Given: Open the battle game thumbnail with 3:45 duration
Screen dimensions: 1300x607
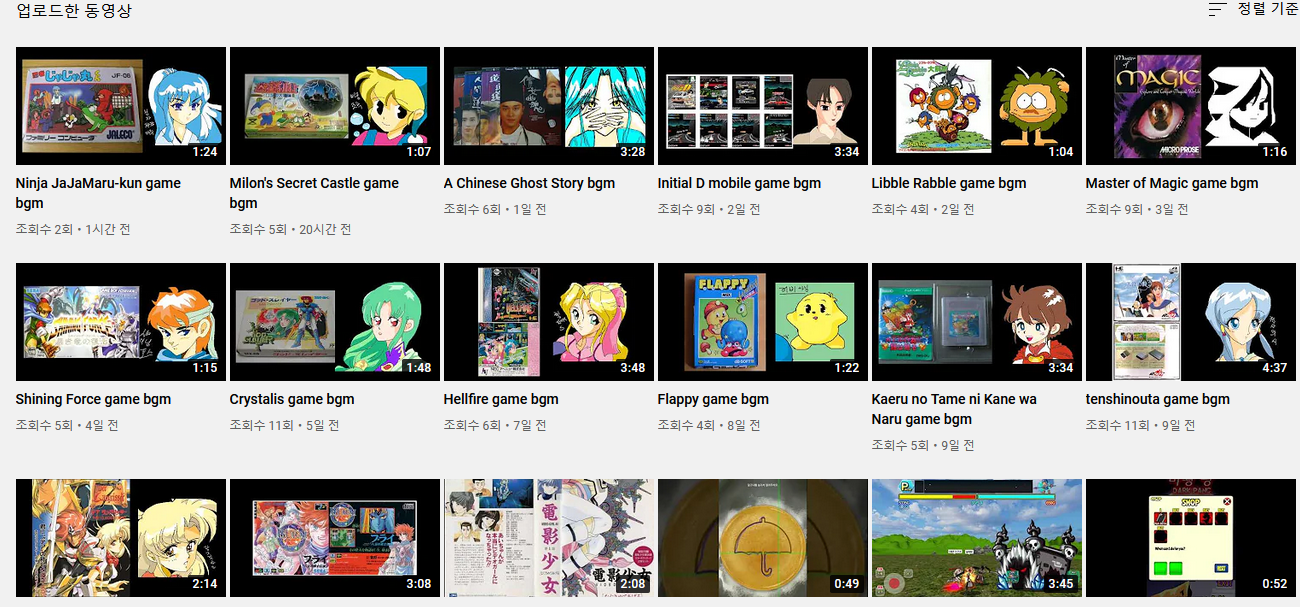Looking at the screenshot, I should [977, 538].
